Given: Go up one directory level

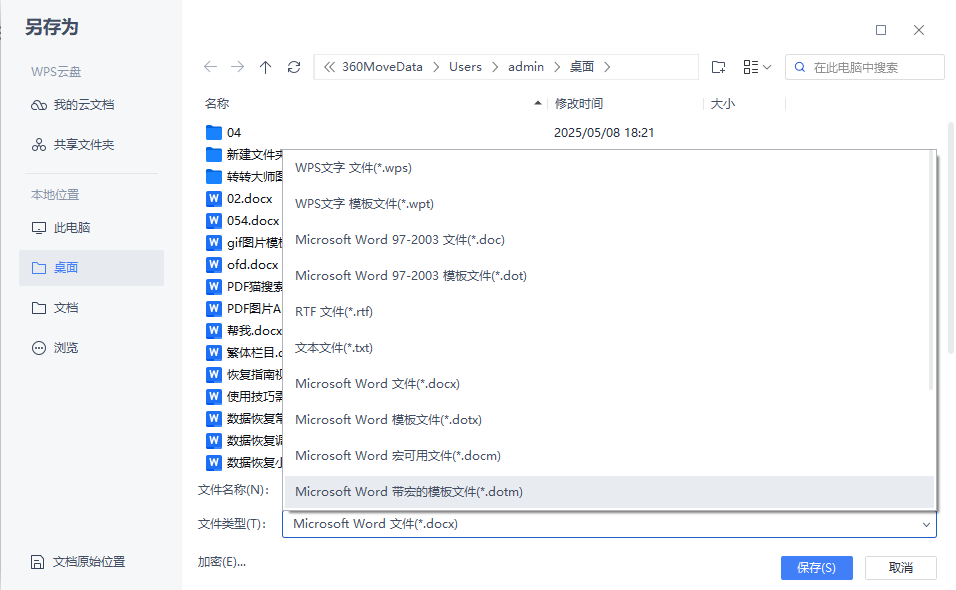Looking at the screenshot, I should coord(265,66).
